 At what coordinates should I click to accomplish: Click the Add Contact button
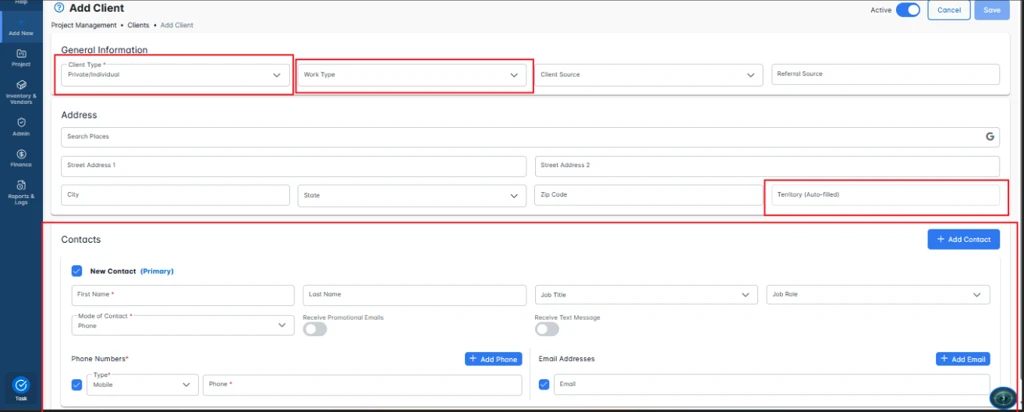coord(963,240)
